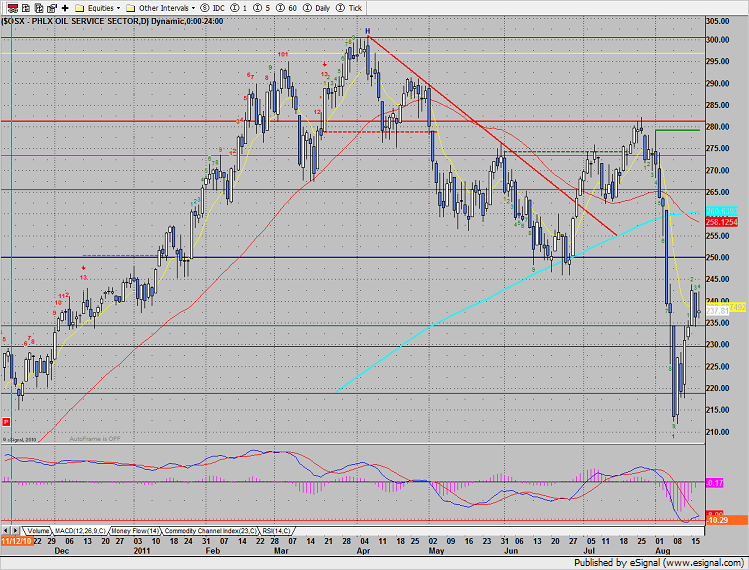749x570 pixels.
Task: Click the Published by eSignal (www.esignal.com) text
Action: (659, 562)
